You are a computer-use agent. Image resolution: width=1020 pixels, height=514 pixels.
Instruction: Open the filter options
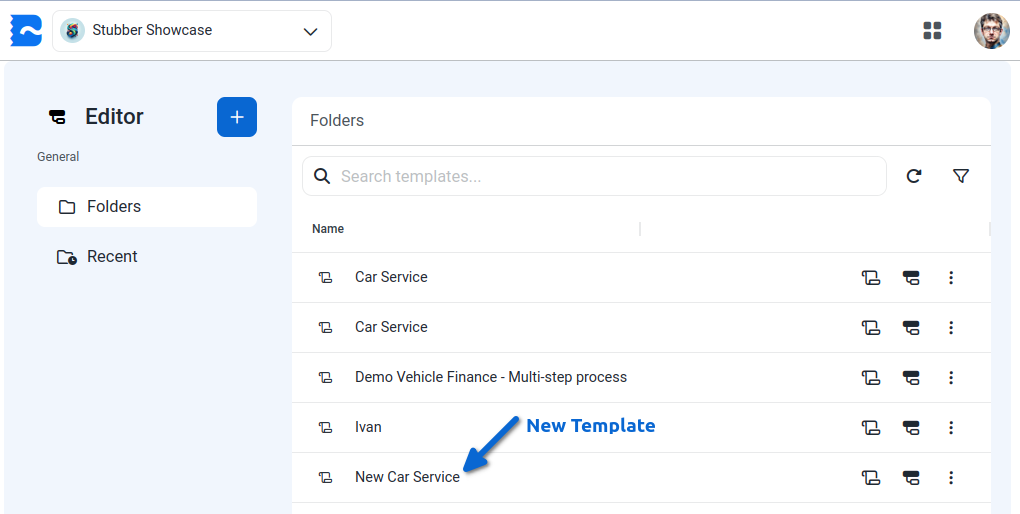click(x=961, y=176)
